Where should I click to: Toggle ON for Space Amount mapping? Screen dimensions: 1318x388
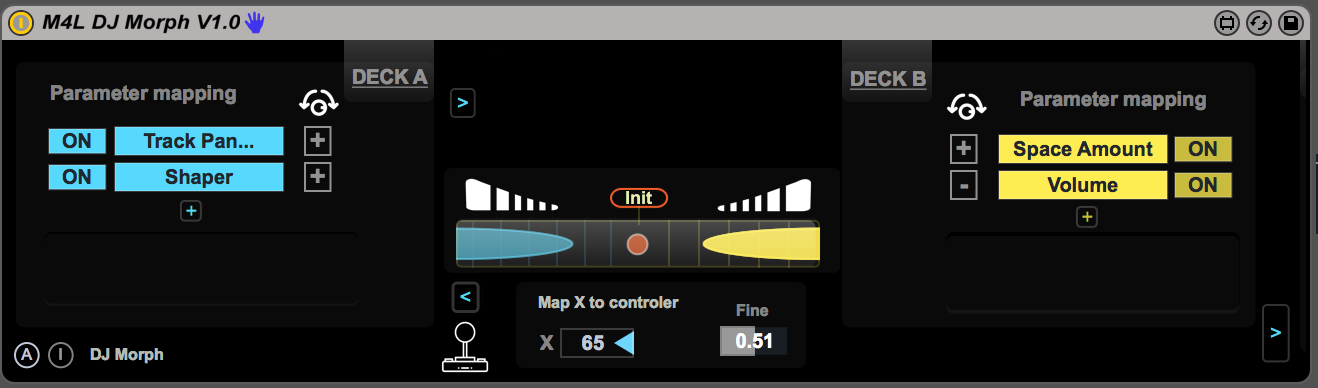click(1203, 149)
